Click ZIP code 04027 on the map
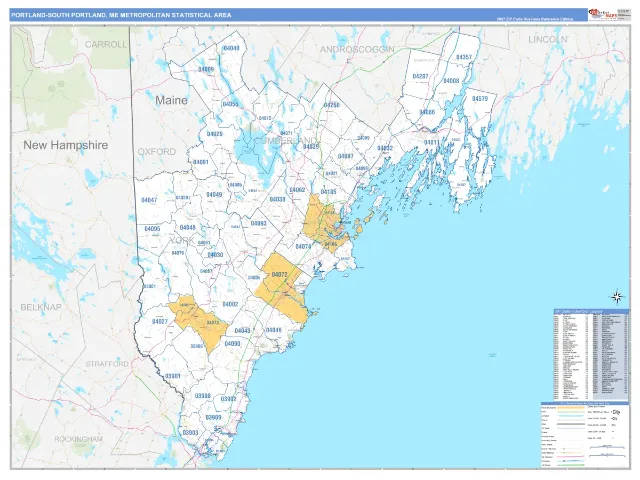The height and width of the screenshot is (480, 640). pyautogui.click(x=160, y=322)
